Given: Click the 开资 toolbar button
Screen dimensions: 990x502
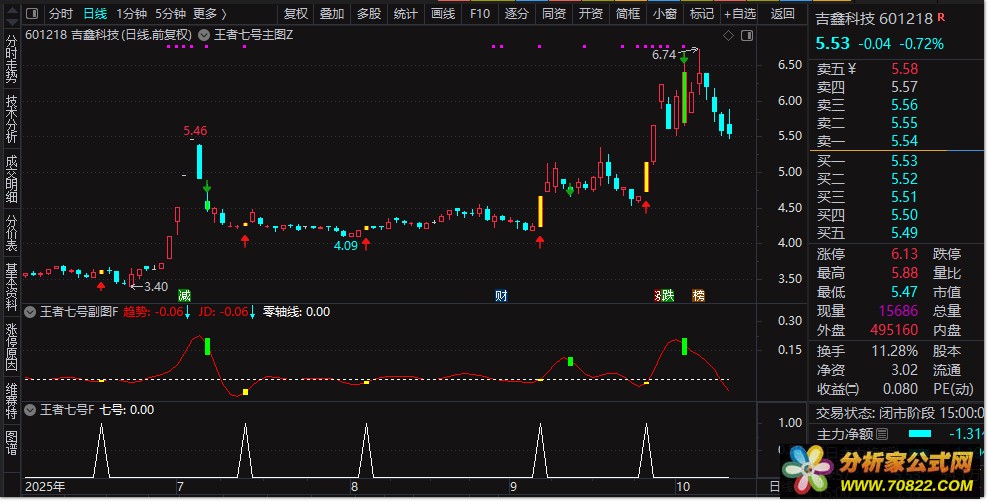Looking at the screenshot, I should 591,13.
